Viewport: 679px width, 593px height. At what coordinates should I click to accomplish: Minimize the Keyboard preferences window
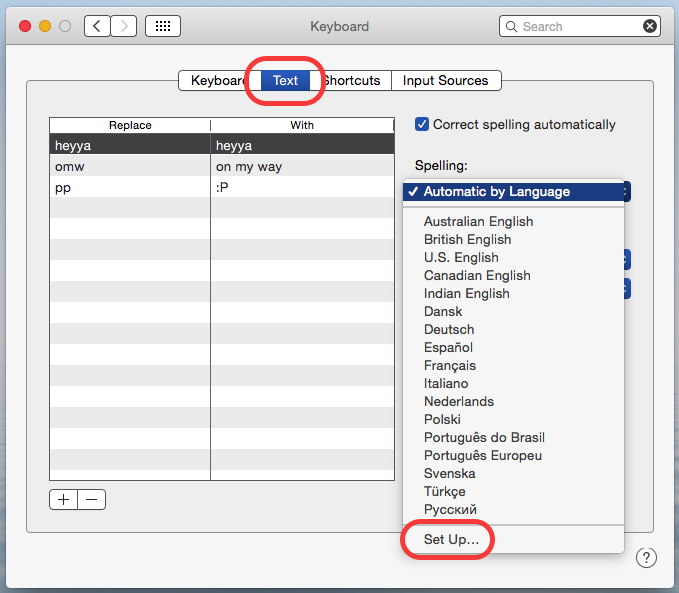point(45,26)
